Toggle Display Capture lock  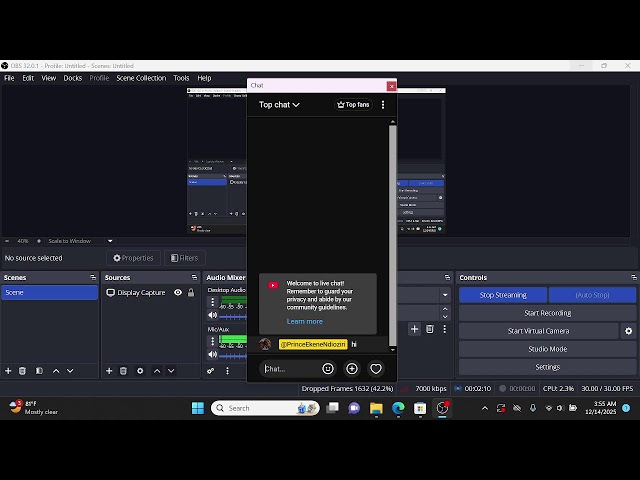point(191,292)
